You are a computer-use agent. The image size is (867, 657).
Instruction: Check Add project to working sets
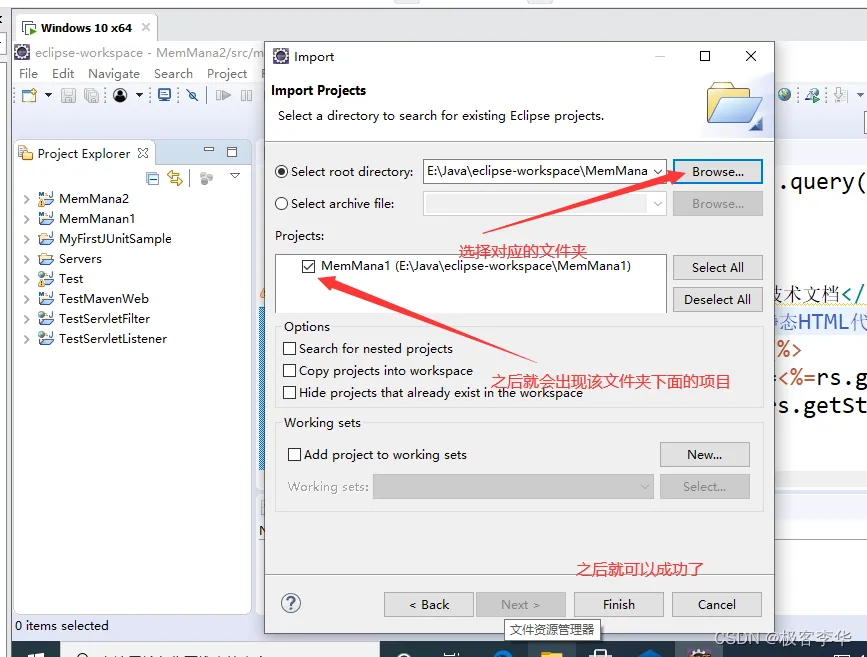click(x=294, y=455)
